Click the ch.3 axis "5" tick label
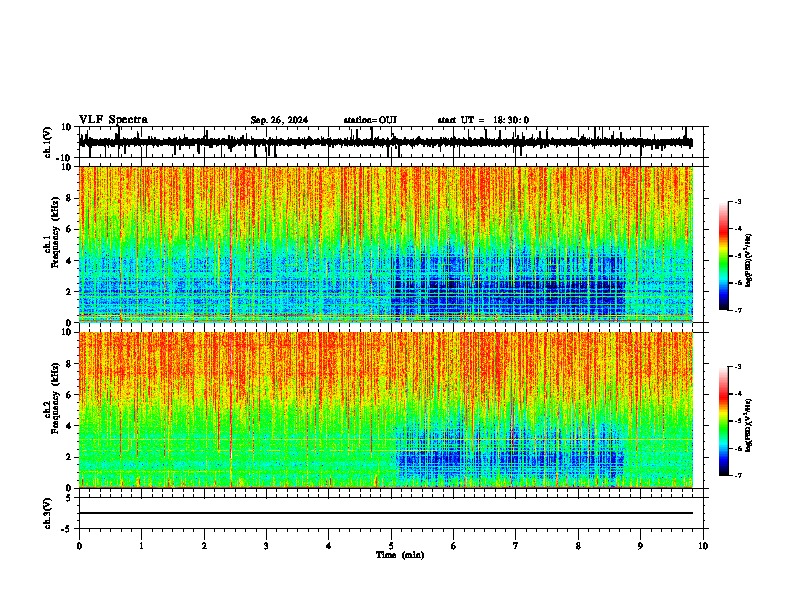The height and width of the screenshot is (612, 792). coord(69,497)
